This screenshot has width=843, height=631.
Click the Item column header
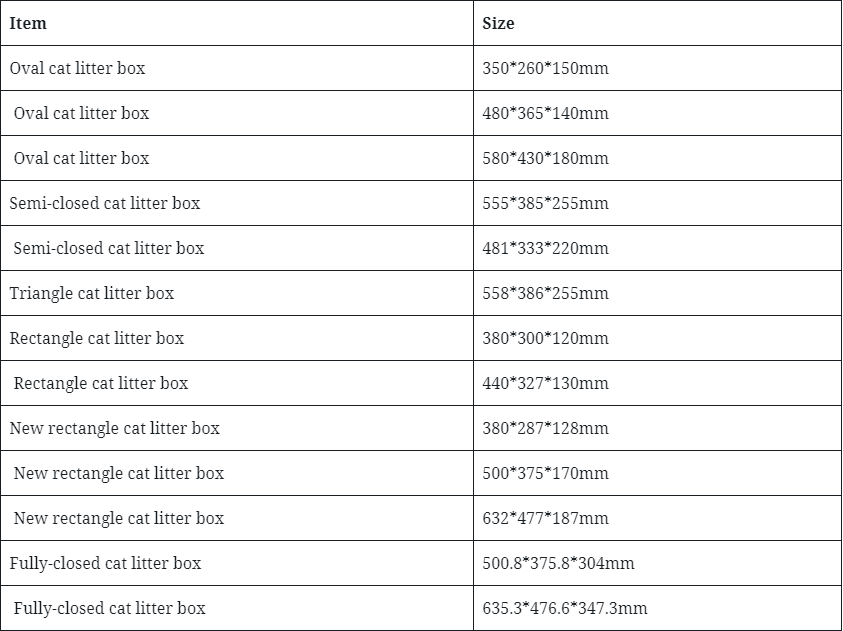28,23
